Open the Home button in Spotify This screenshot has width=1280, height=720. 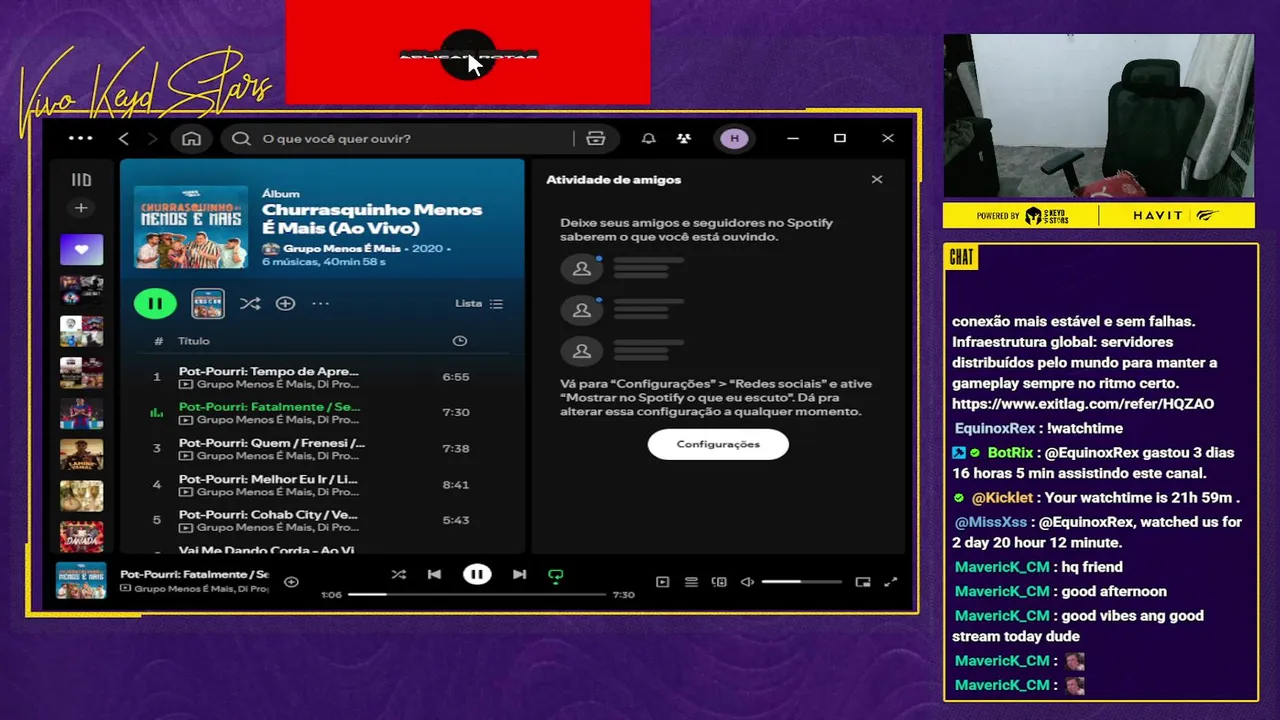click(x=191, y=138)
